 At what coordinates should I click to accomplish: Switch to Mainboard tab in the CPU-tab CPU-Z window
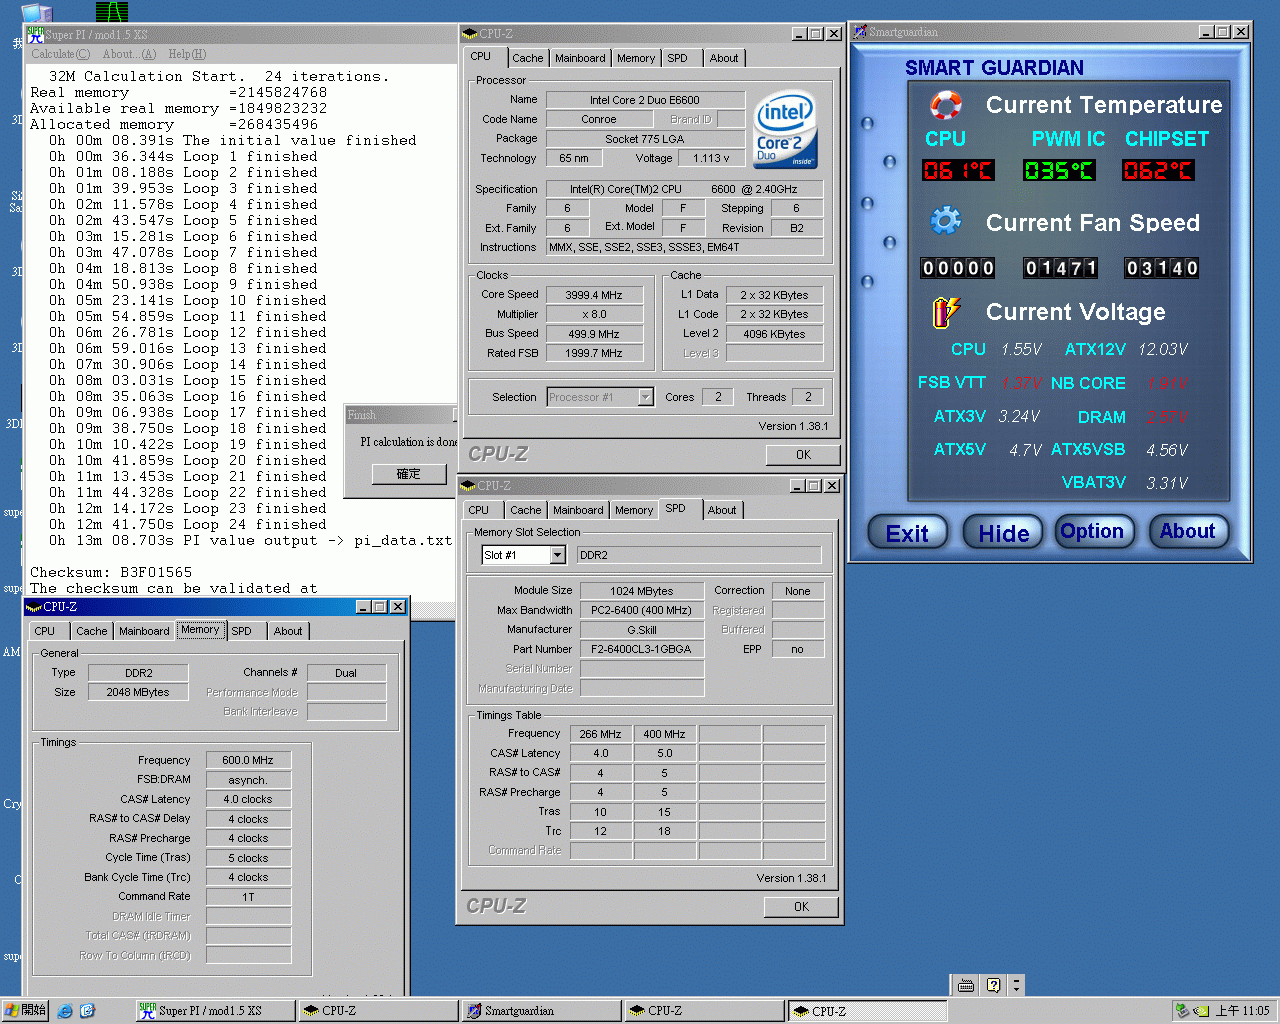click(580, 58)
